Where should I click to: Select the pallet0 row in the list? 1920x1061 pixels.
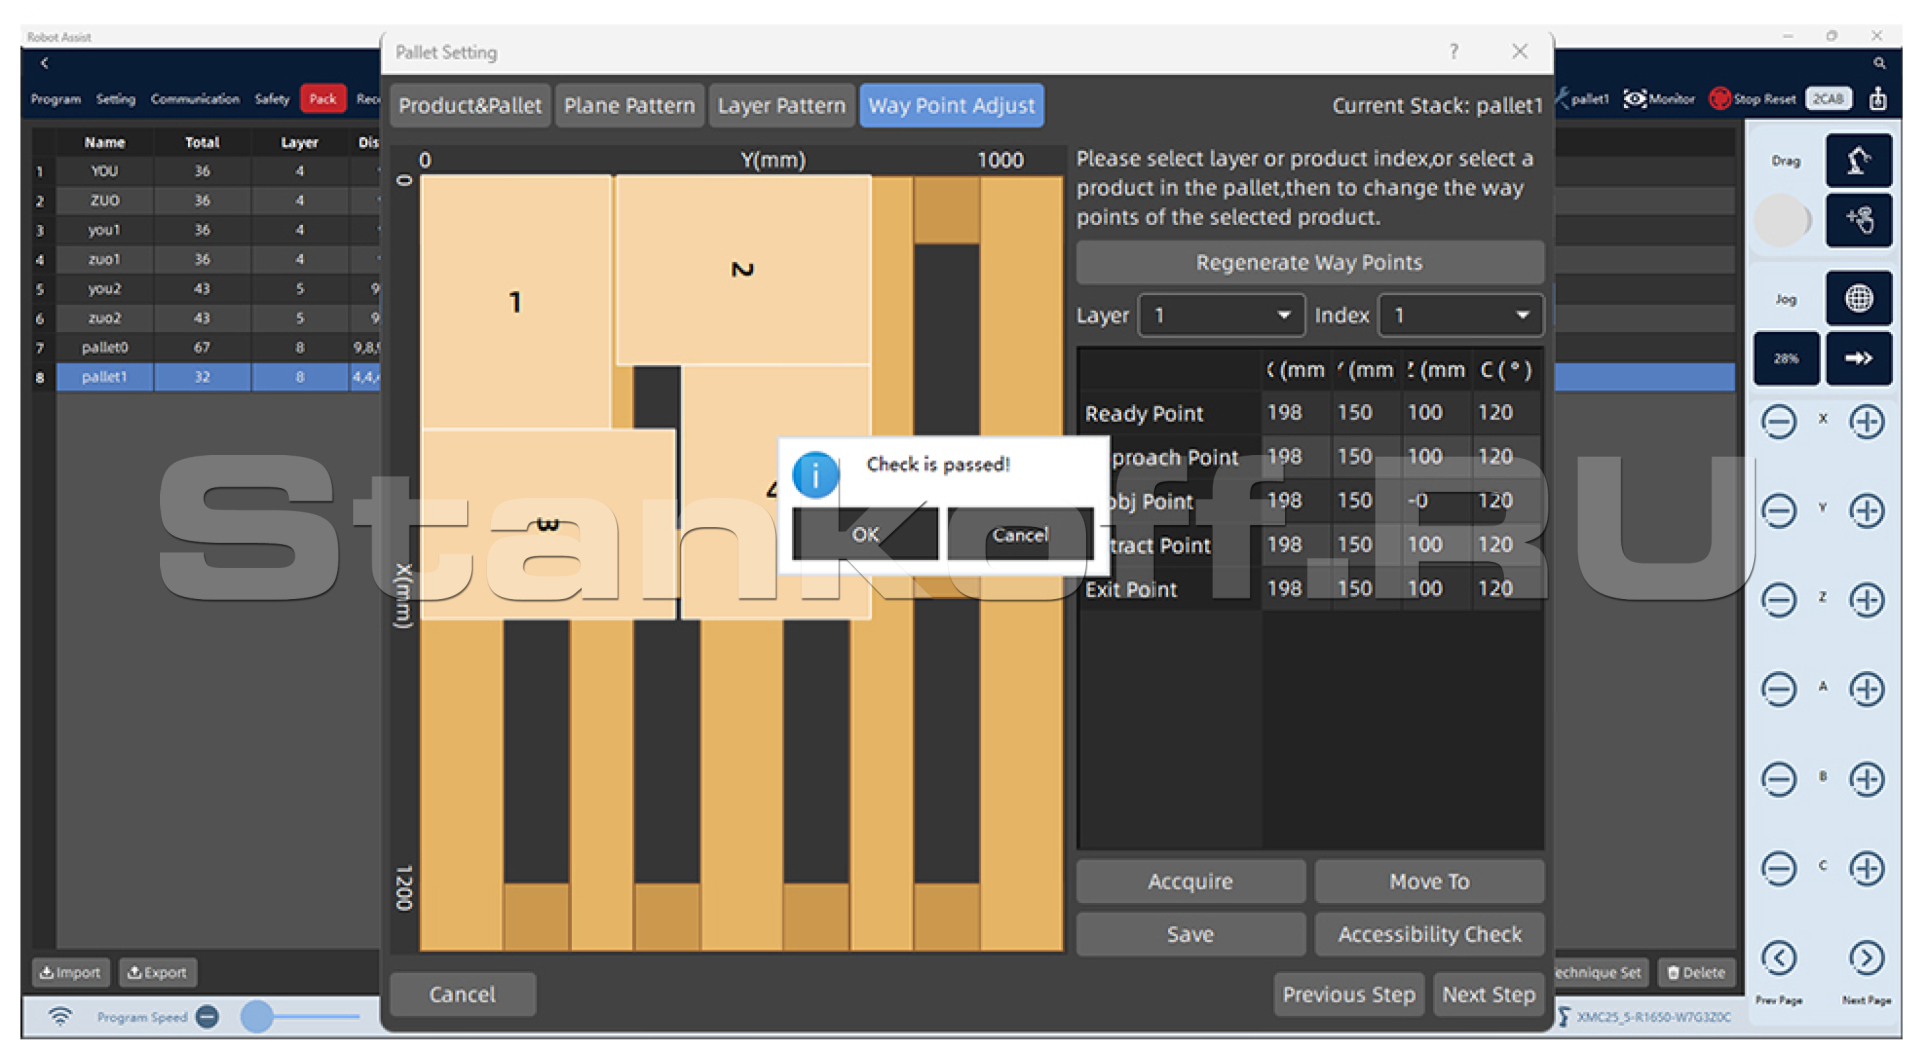coord(207,347)
